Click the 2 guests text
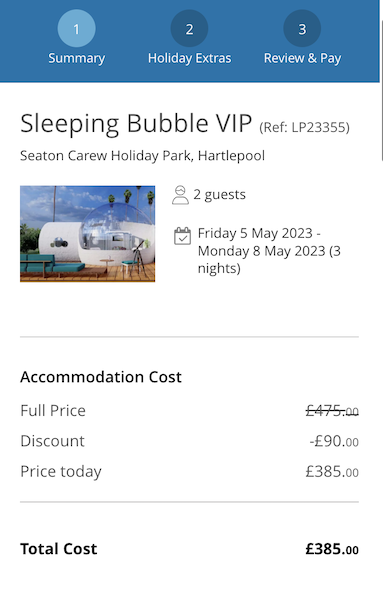This screenshot has height=590, width=383. [219, 195]
